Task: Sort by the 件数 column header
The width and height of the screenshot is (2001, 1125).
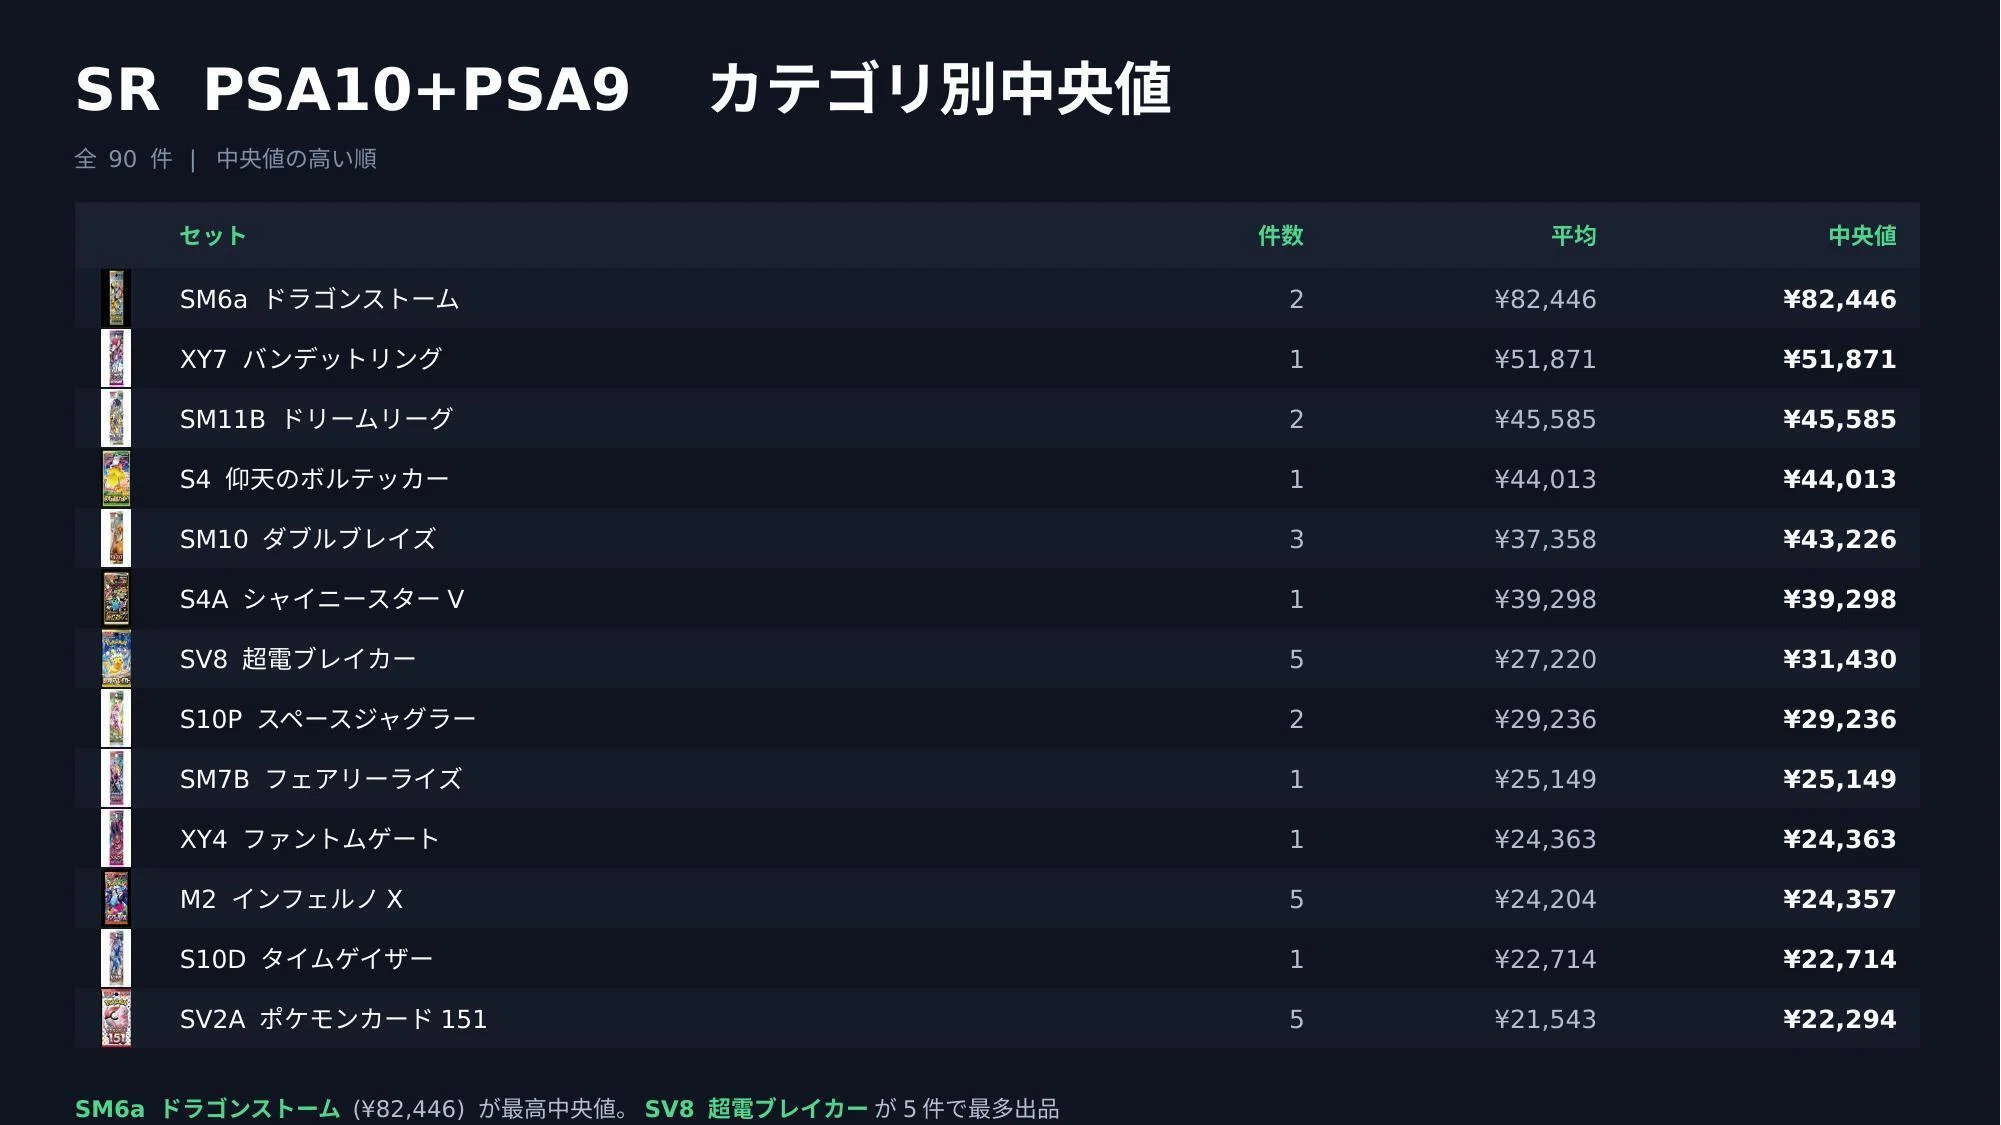Action: pyautogui.click(x=1281, y=236)
